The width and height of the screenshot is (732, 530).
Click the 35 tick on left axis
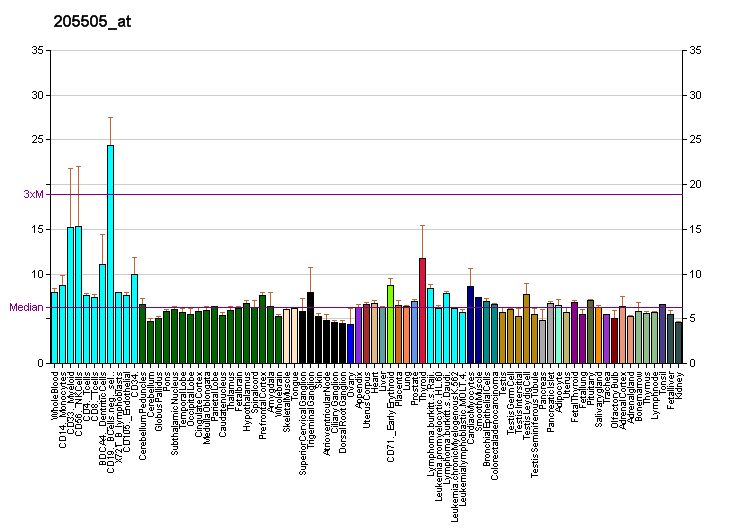(37, 50)
